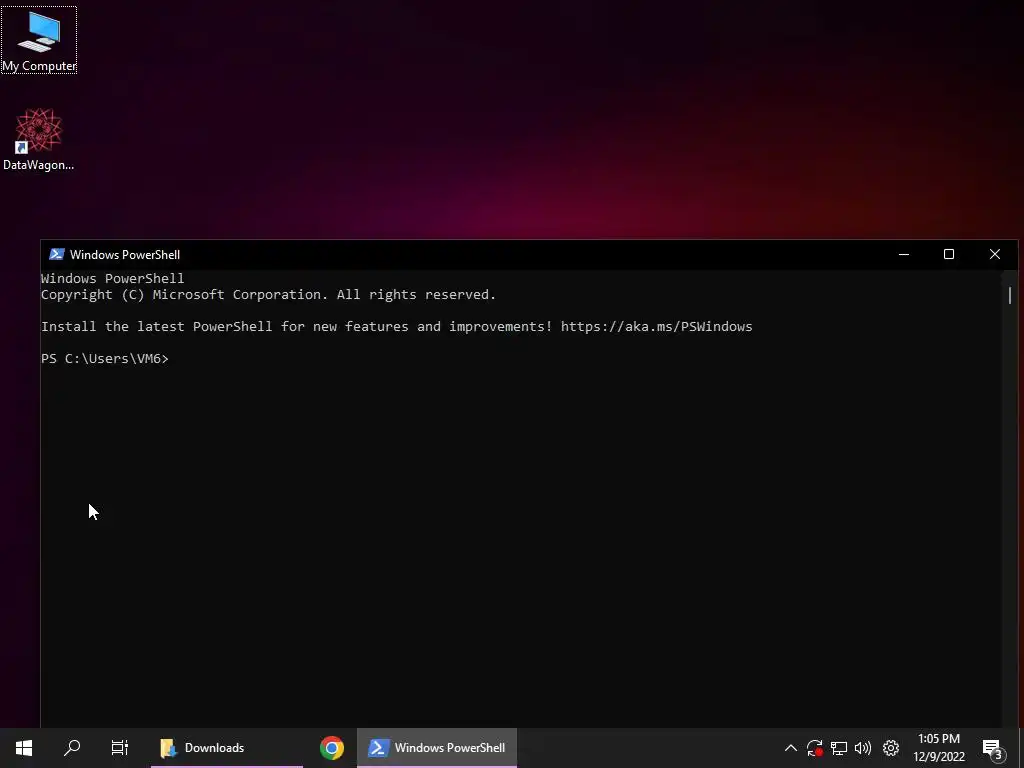Open the notification center icon

click(992, 748)
